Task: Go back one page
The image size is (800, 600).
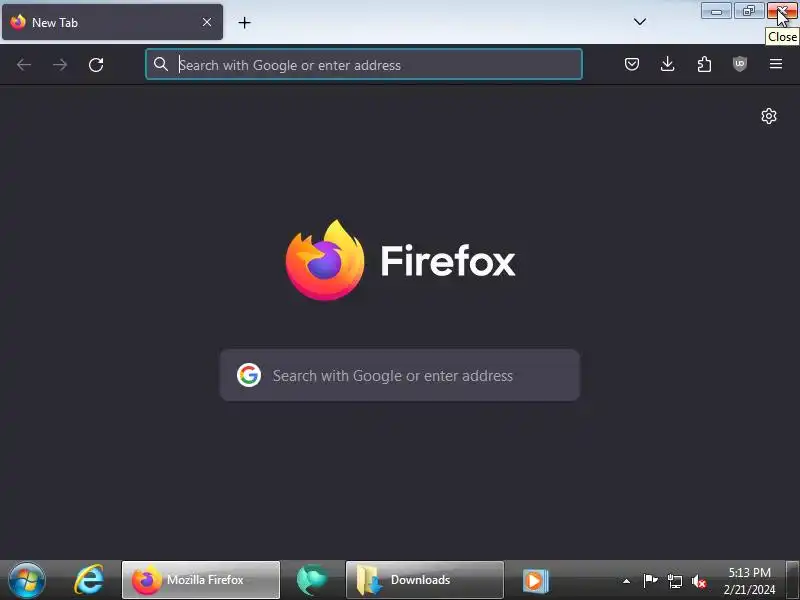Action: 24,64
